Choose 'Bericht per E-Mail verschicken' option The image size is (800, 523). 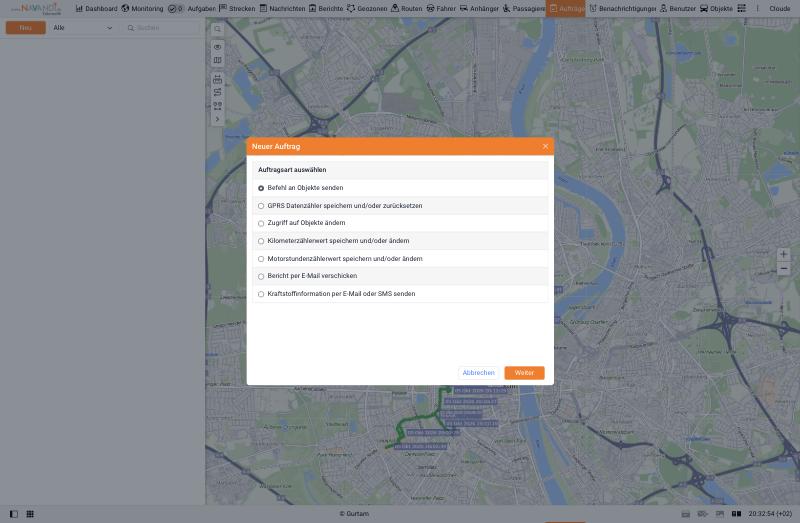[x=261, y=277]
